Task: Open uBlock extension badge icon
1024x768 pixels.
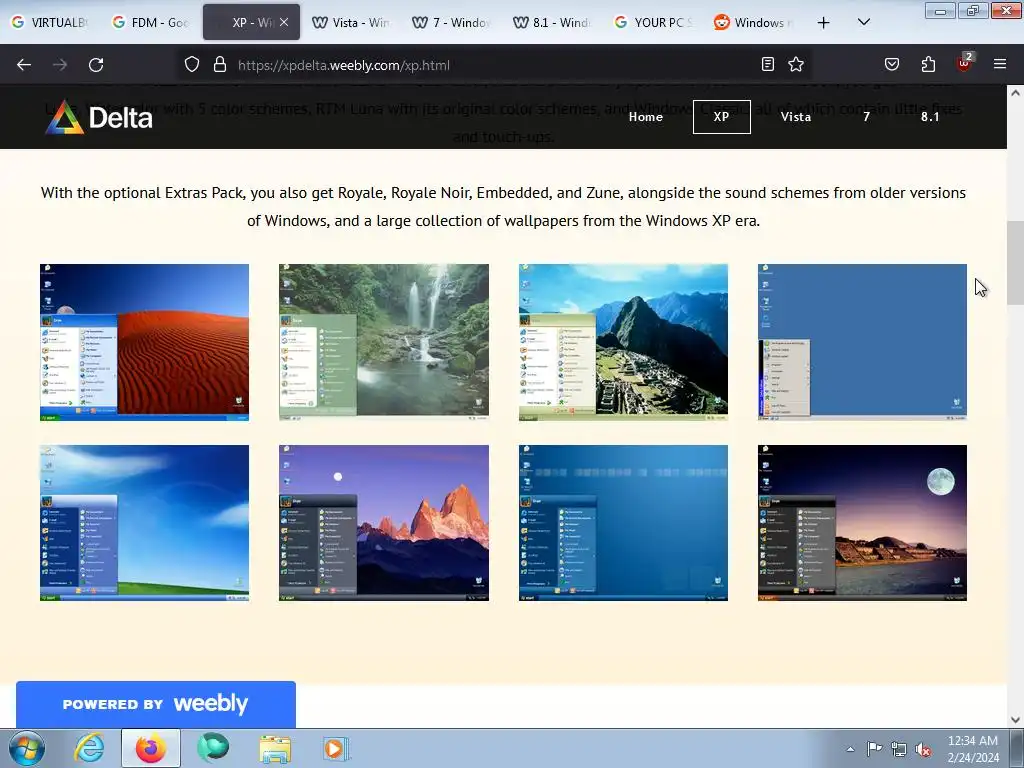Action: pyautogui.click(x=965, y=63)
